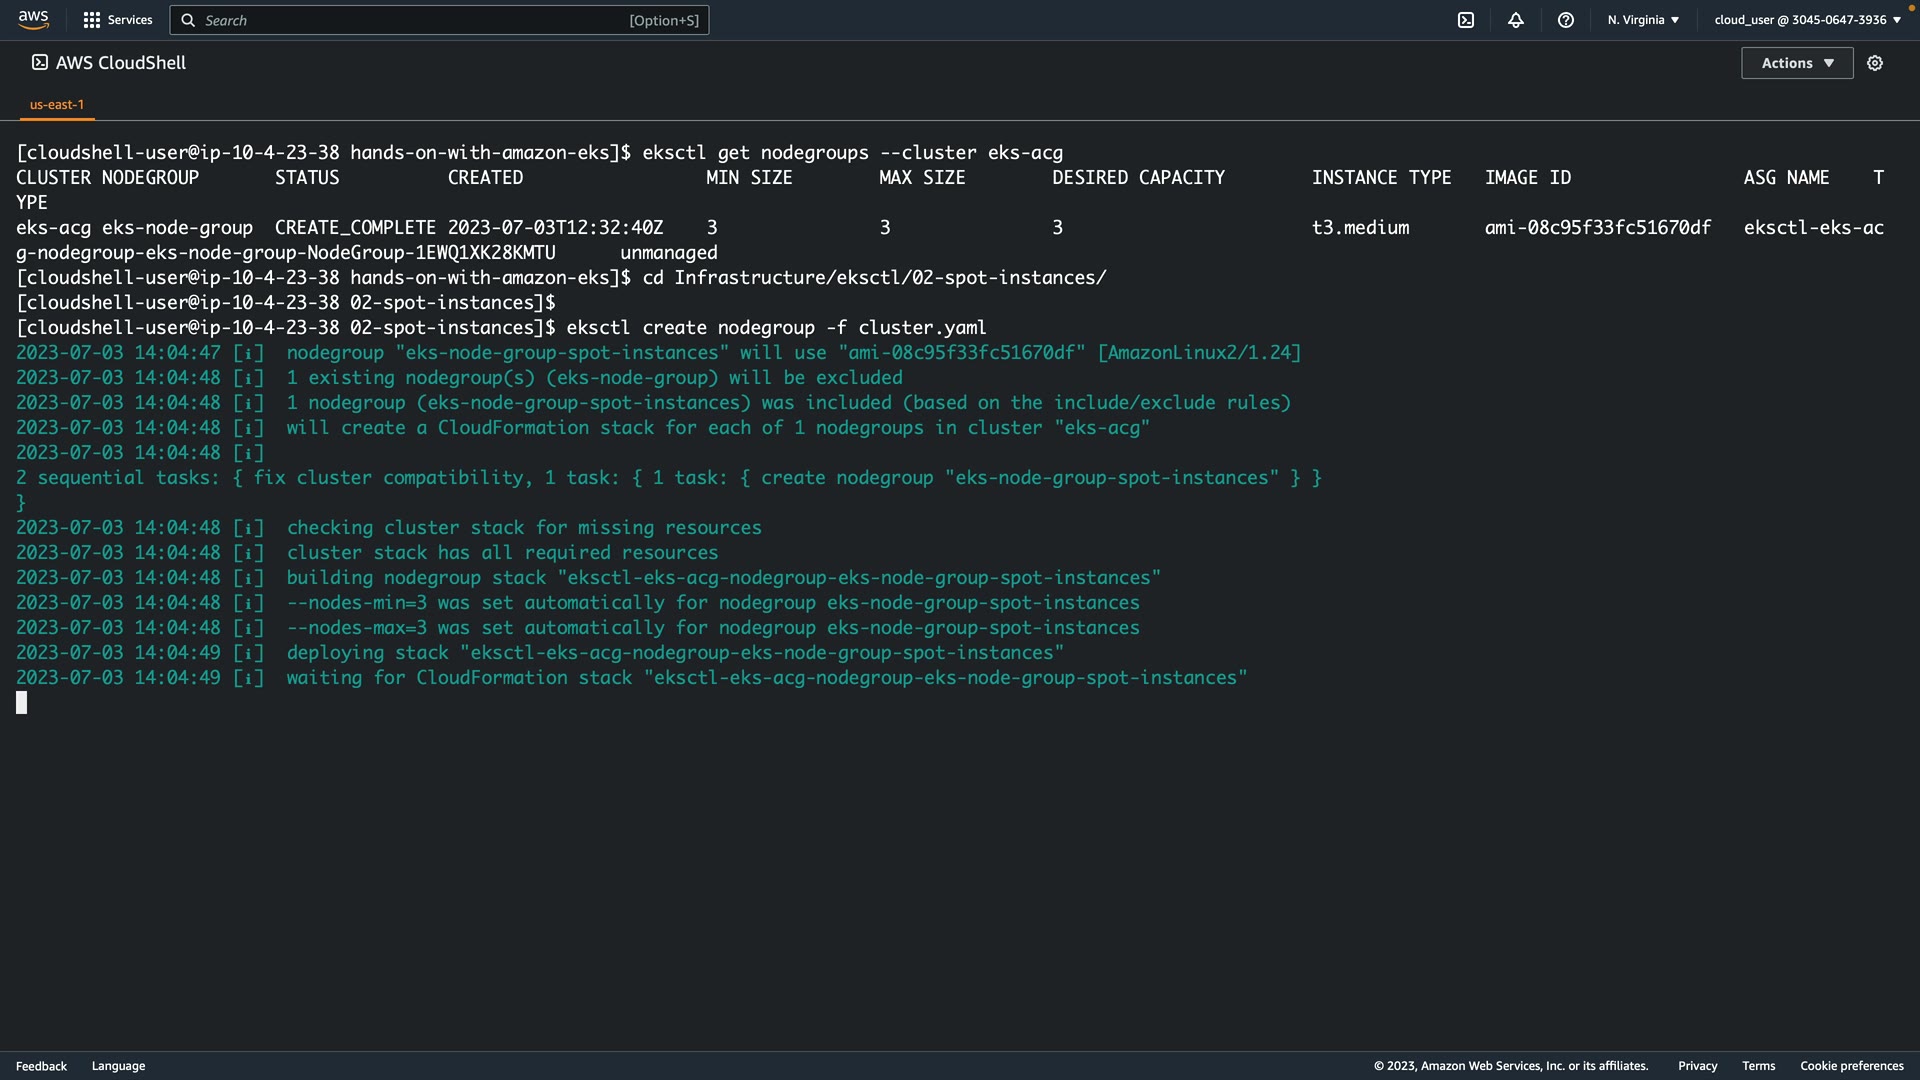Image resolution: width=1920 pixels, height=1080 pixels.
Task: Click the AWS logo home icon
Action: pos(33,19)
